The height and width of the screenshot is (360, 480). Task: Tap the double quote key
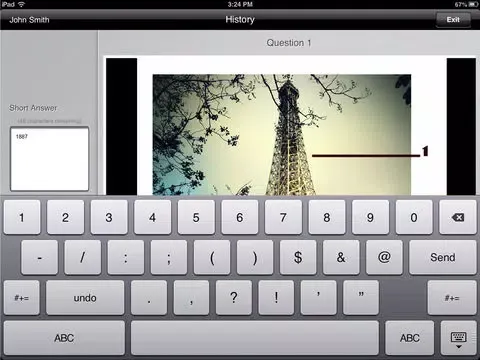pos(361,298)
